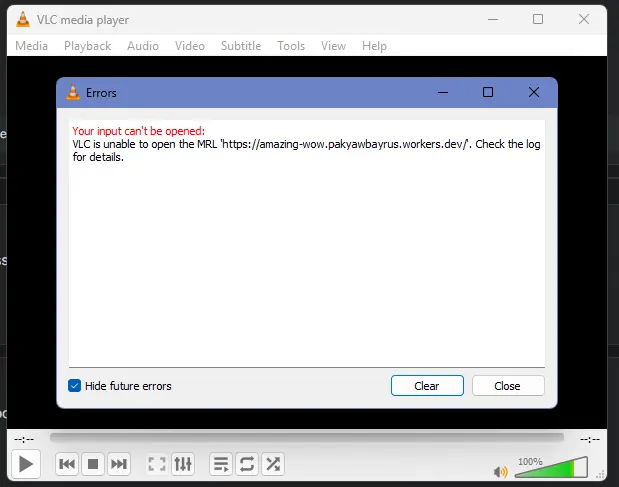Viewport: 619px width, 487px height.
Task: Toggle loop repeat mode
Action: pos(247,464)
